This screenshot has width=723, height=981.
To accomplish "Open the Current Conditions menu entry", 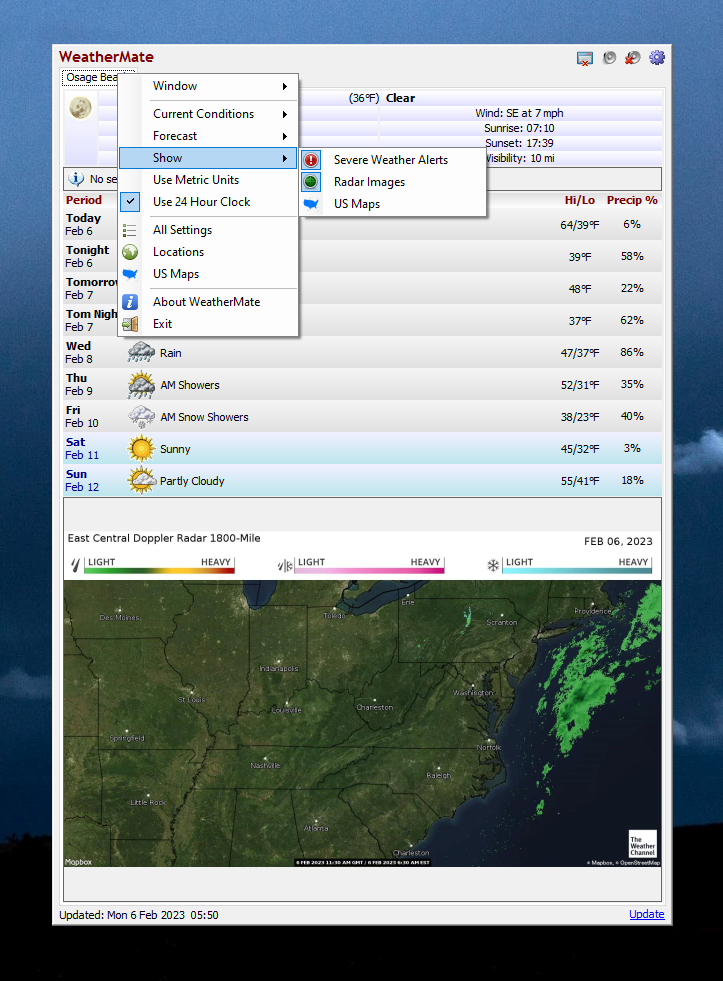I will 208,114.
